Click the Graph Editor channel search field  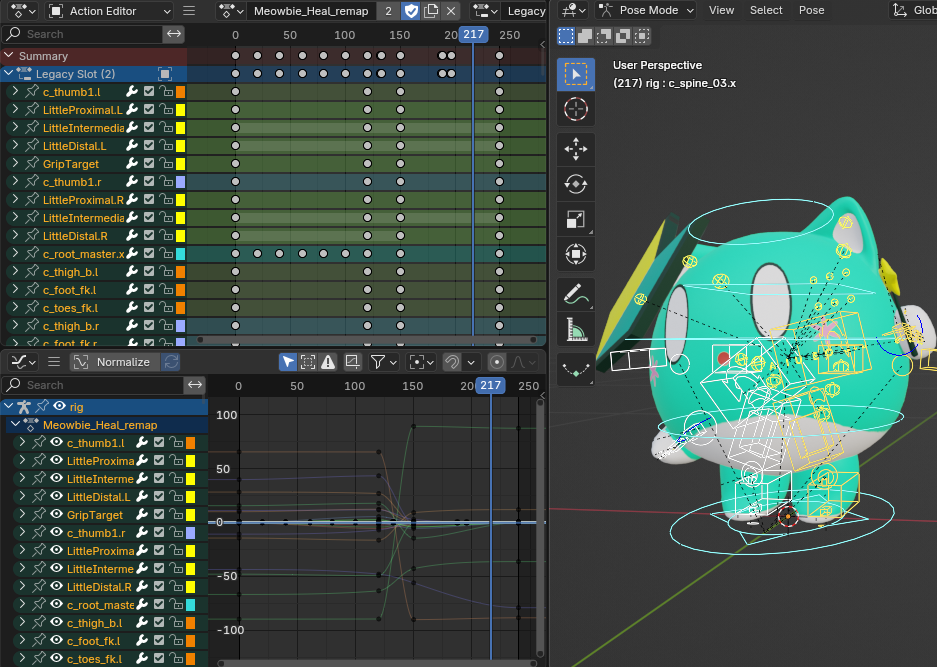click(x=93, y=385)
